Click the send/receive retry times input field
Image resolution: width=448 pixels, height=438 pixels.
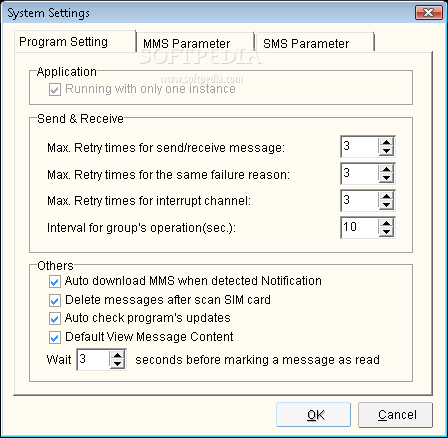[x=360, y=147]
